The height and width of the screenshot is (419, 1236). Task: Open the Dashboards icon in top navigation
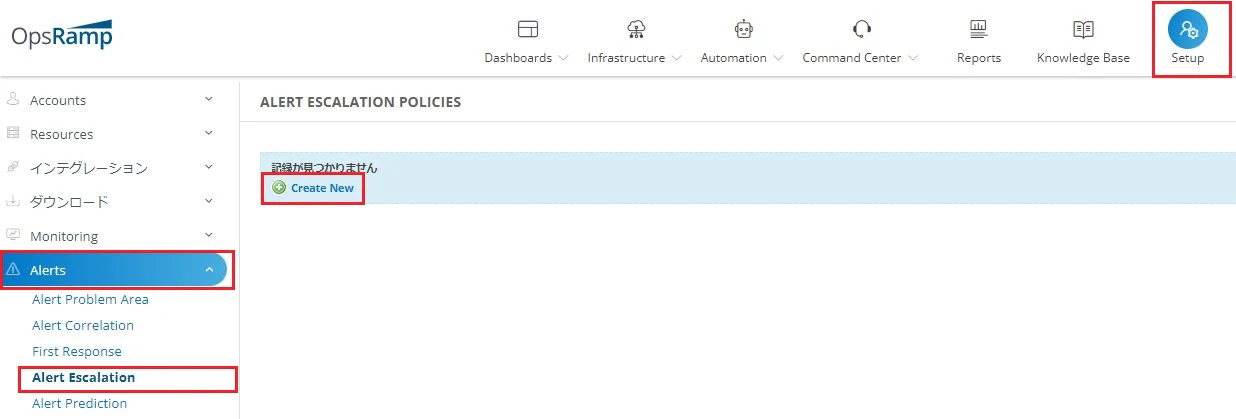point(528,28)
